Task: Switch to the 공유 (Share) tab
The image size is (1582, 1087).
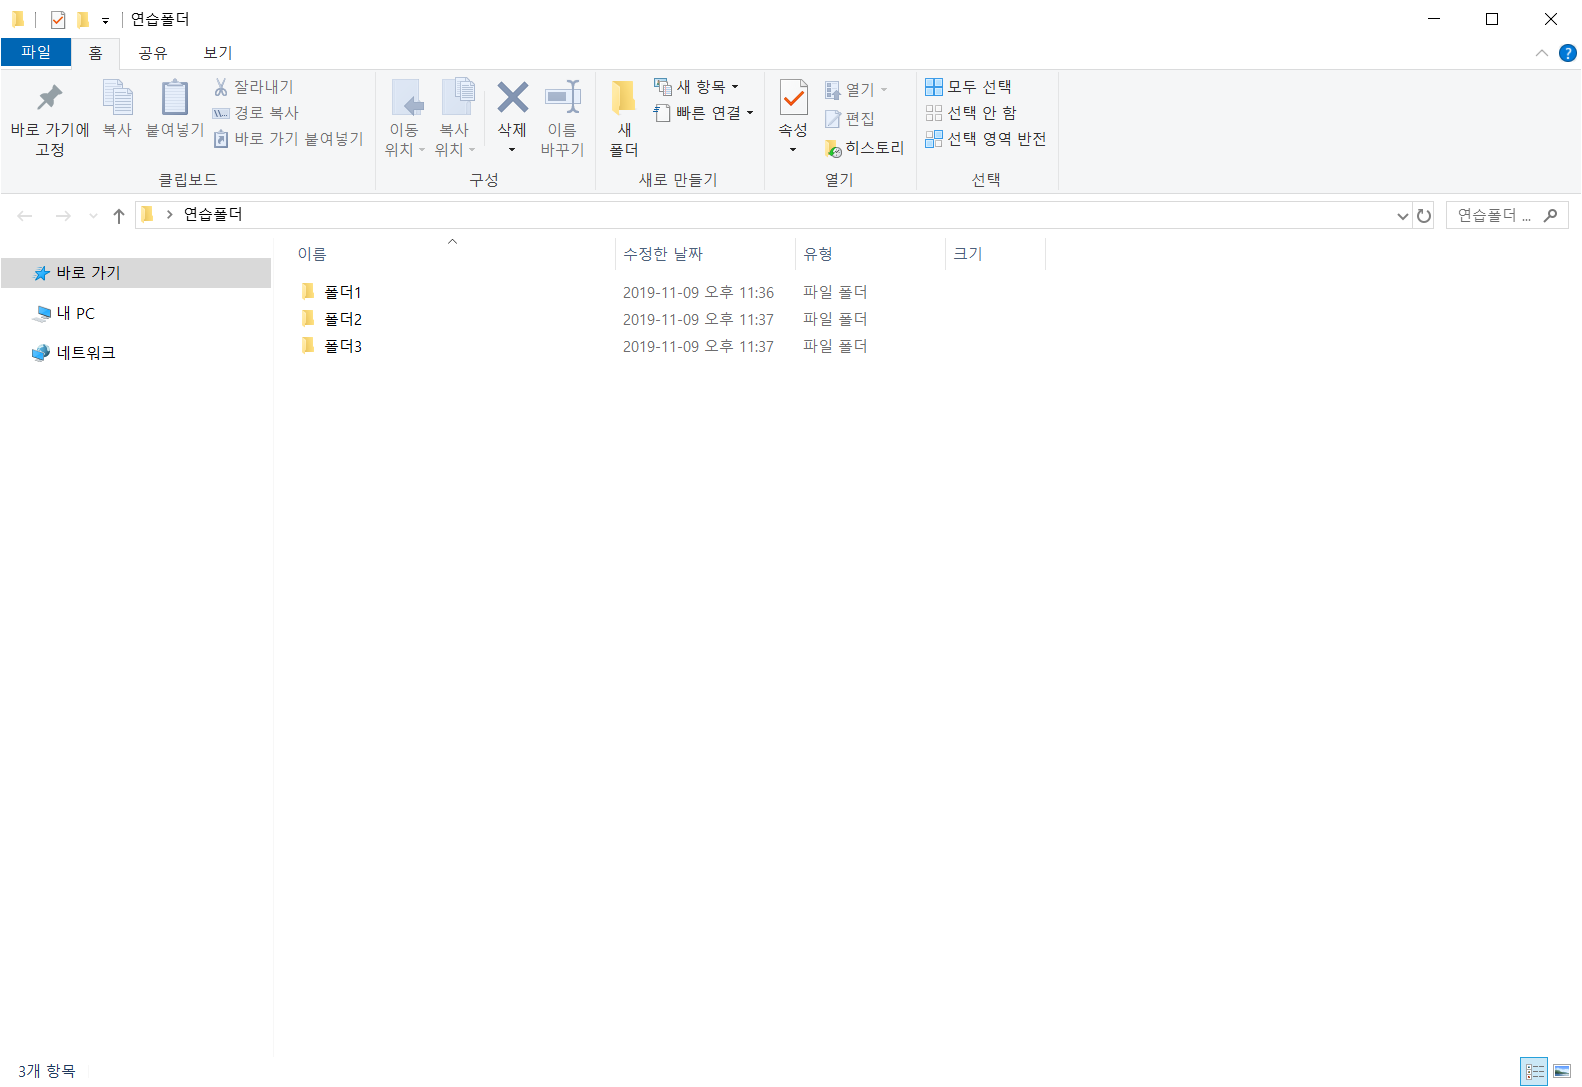Action: tap(153, 53)
